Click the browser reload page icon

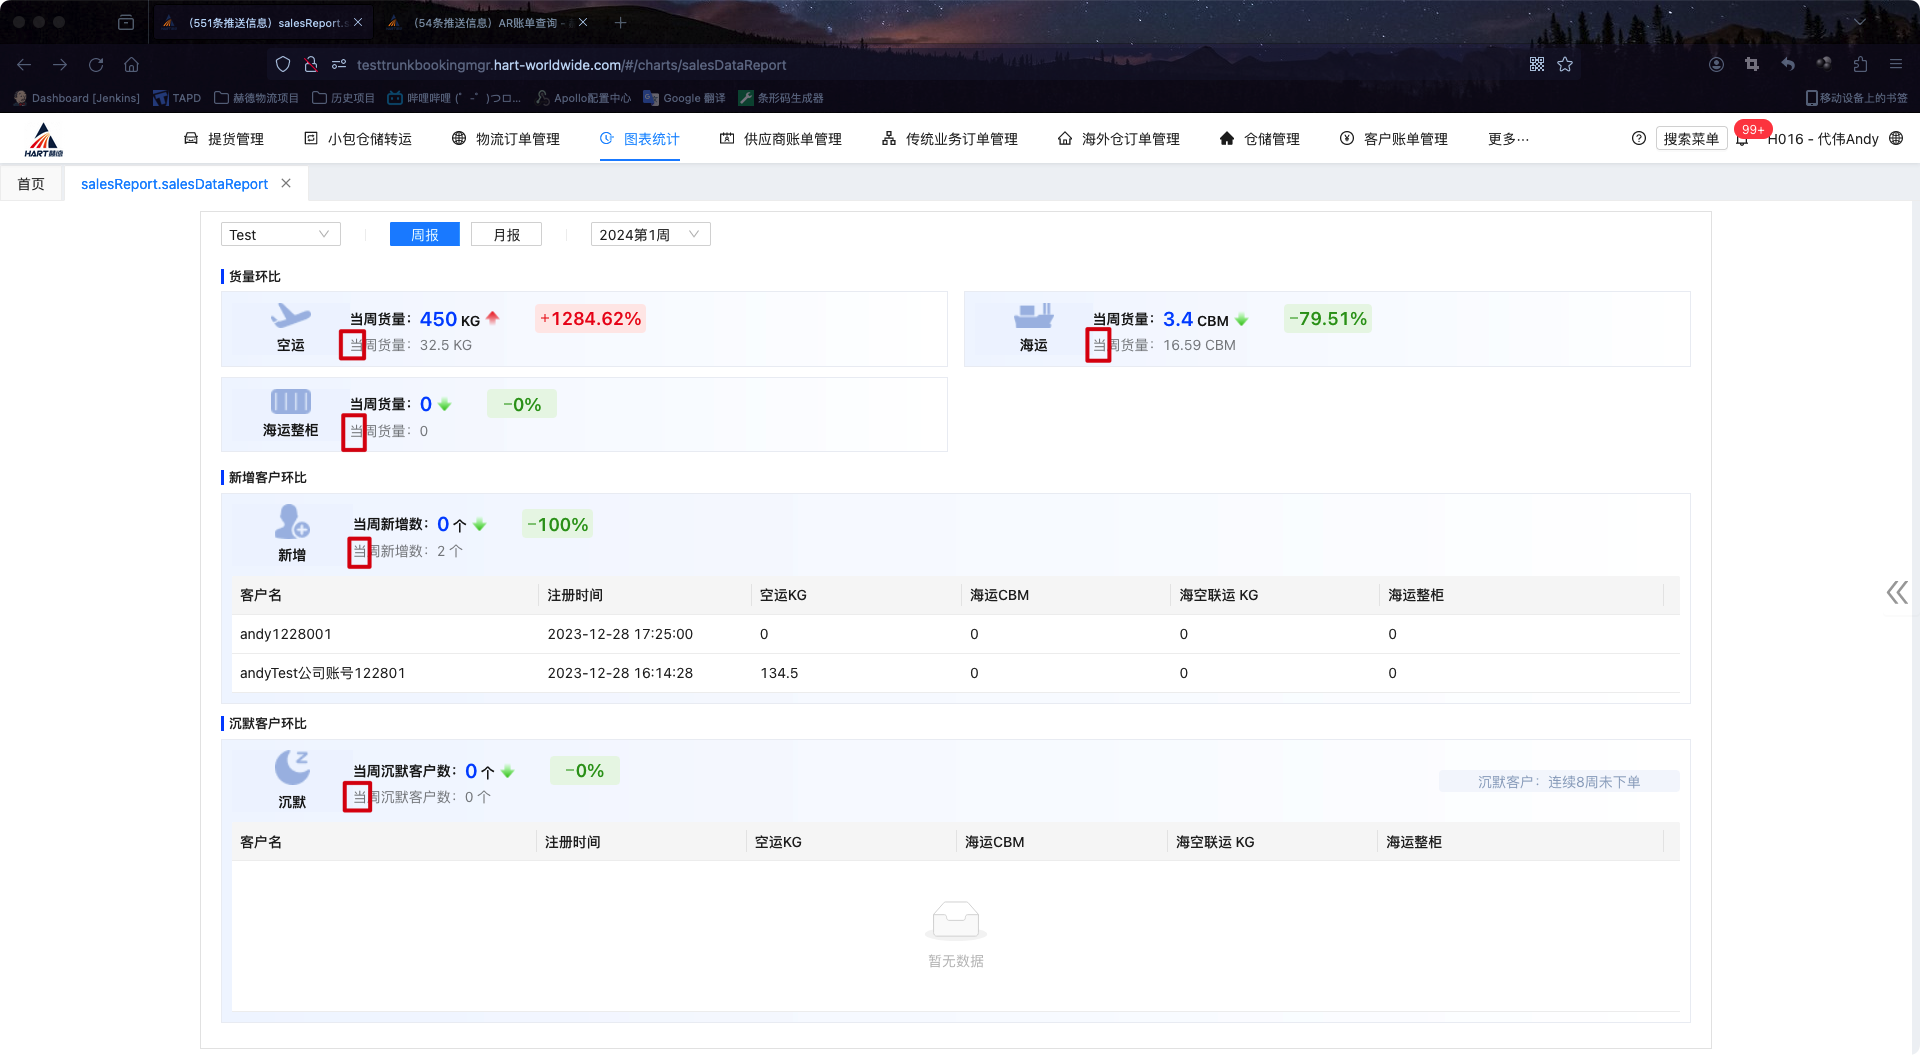[96, 65]
